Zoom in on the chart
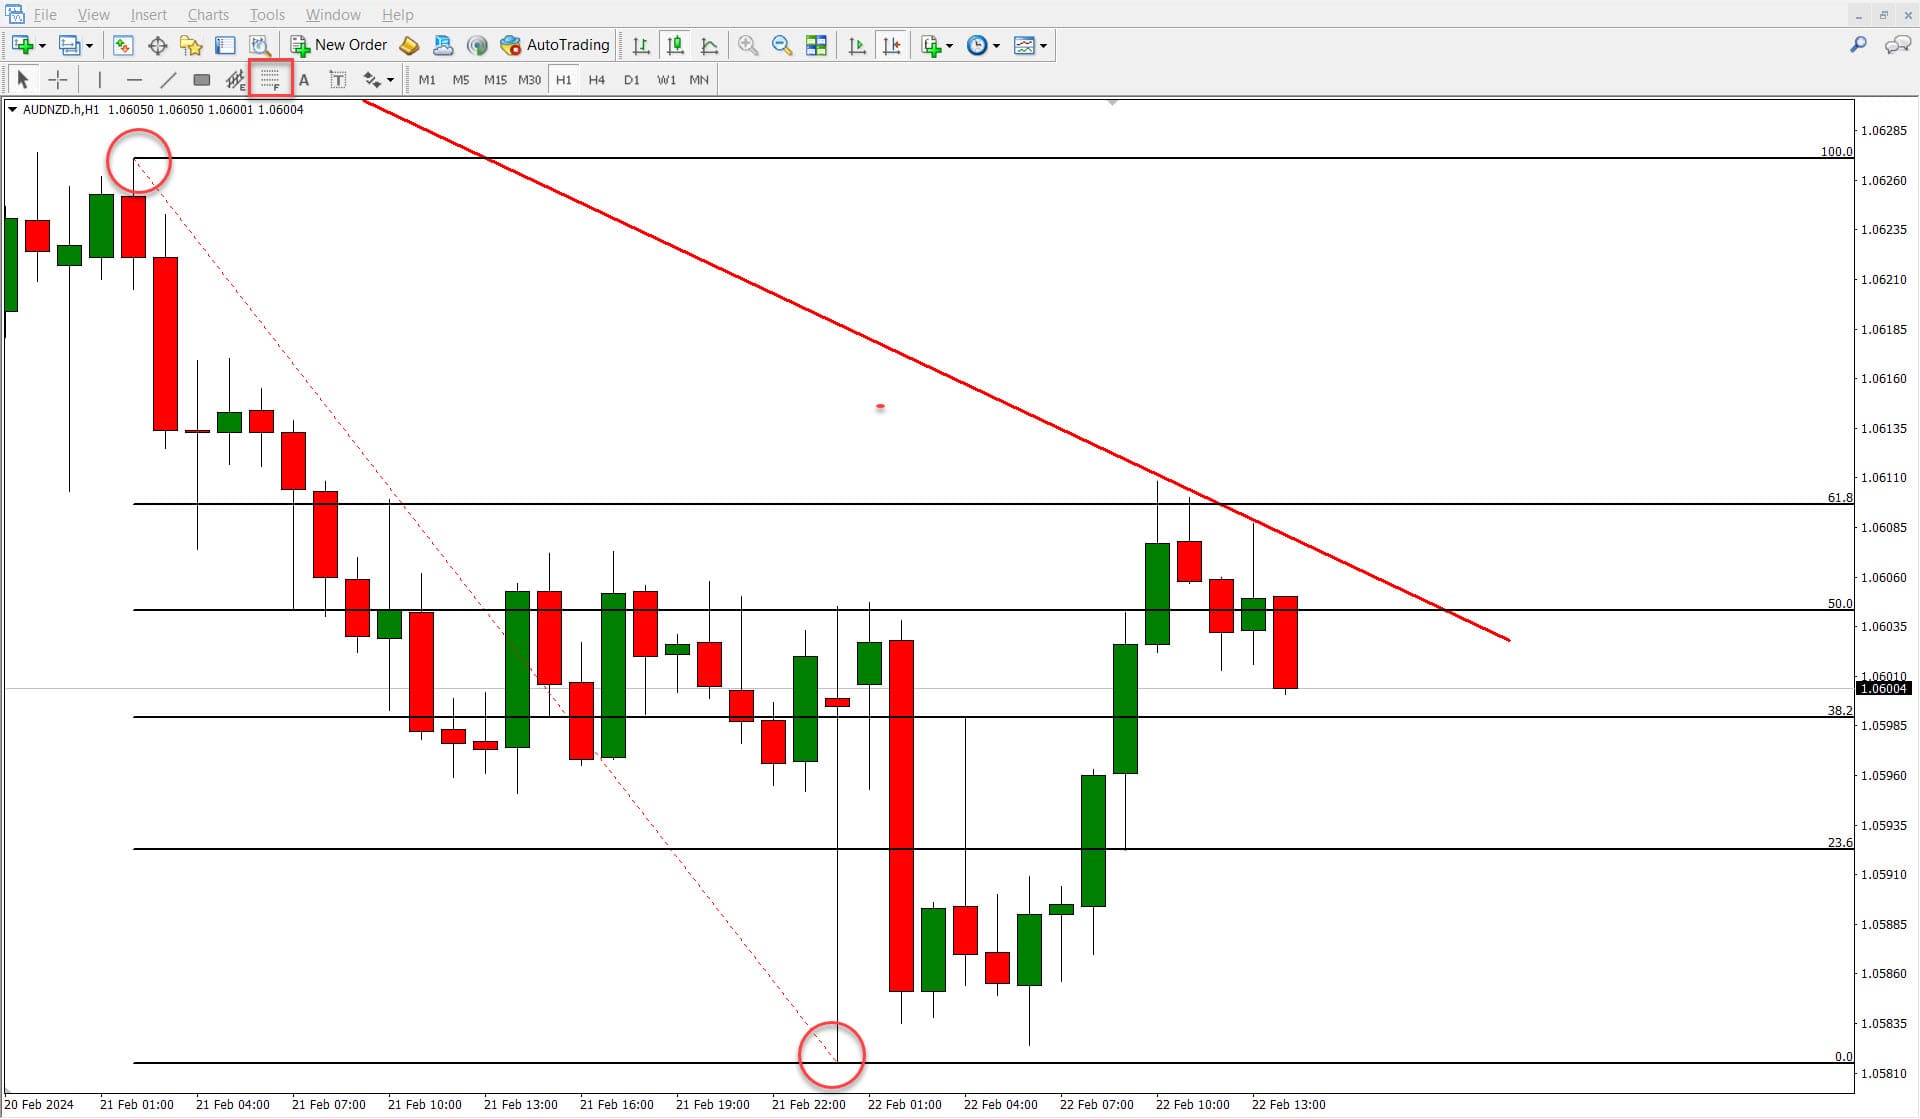Viewport: 1920px width, 1119px height. point(748,45)
